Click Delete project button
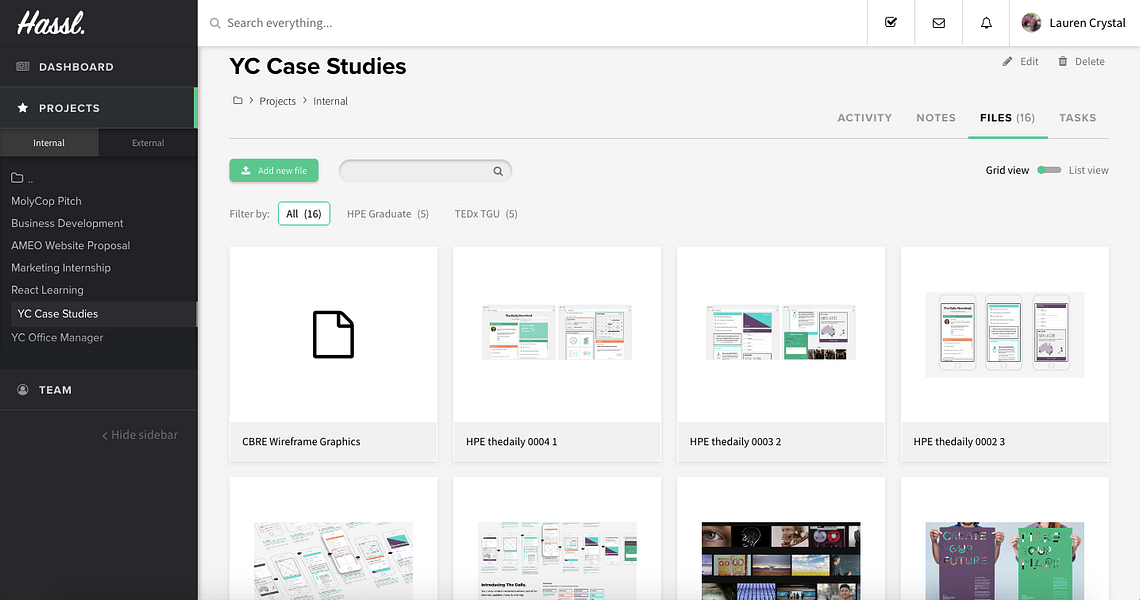1140x600 pixels. 1081,62
